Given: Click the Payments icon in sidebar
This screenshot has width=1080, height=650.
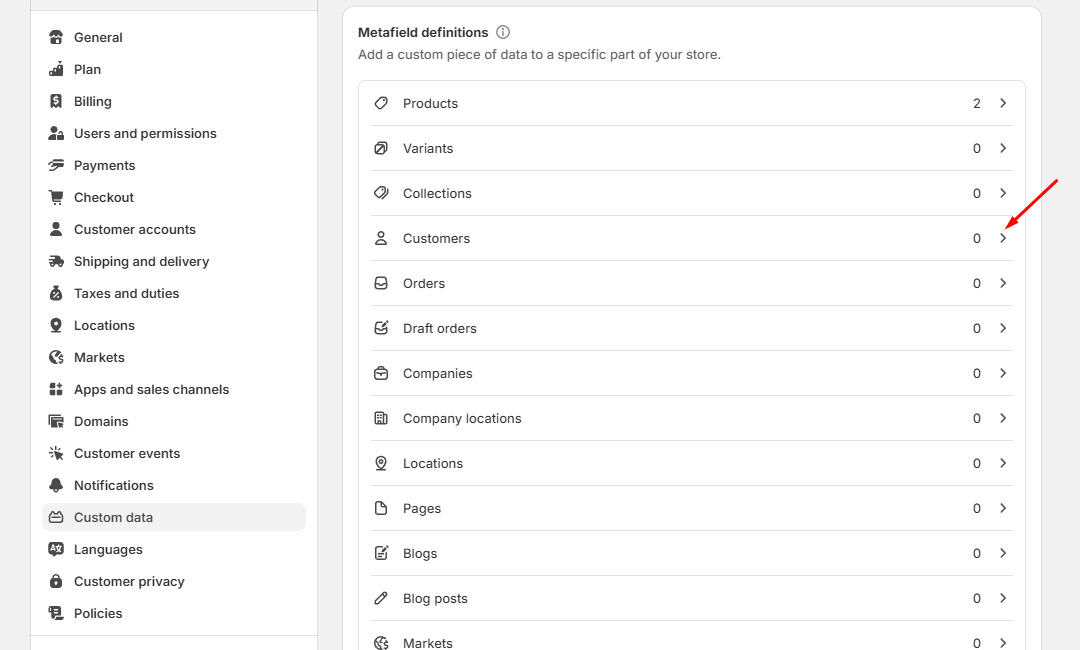Looking at the screenshot, I should pyautogui.click(x=56, y=165).
